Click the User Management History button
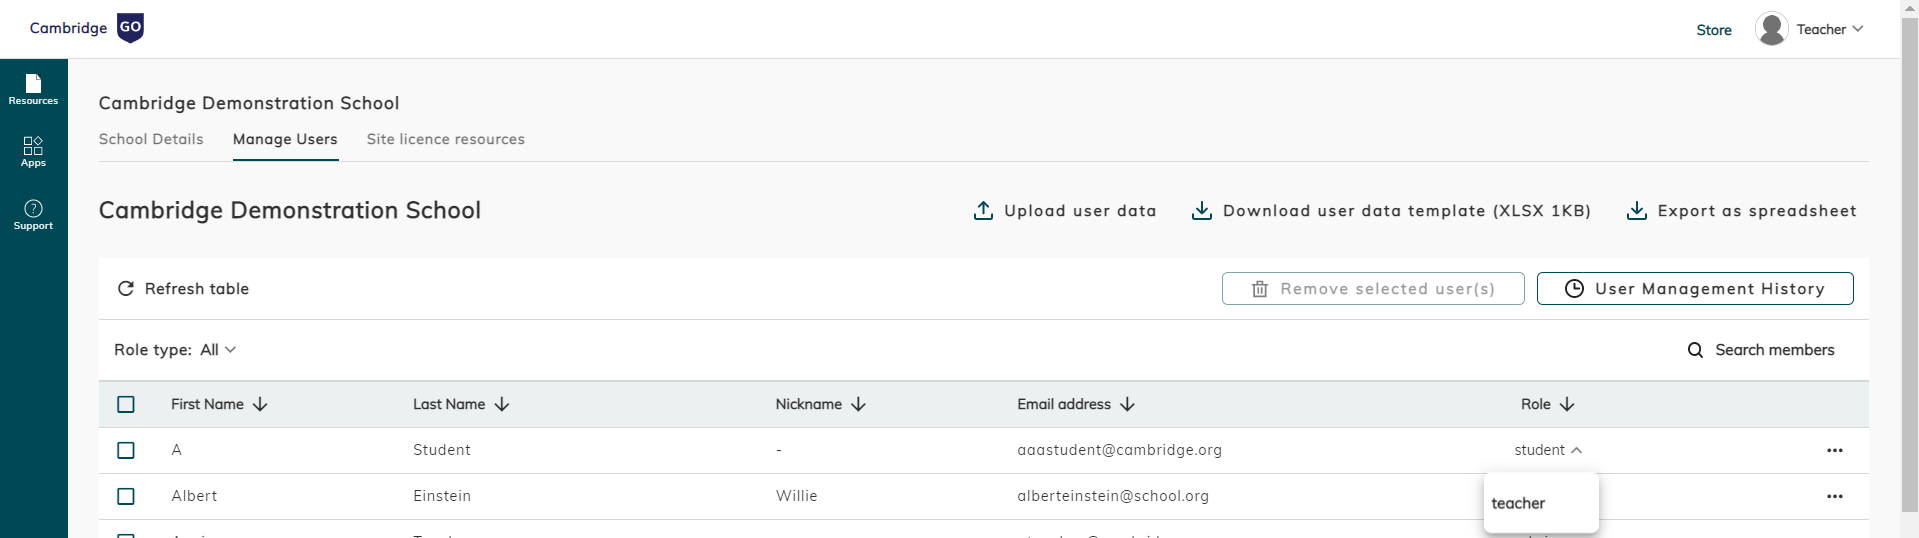 click(1694, 289)
